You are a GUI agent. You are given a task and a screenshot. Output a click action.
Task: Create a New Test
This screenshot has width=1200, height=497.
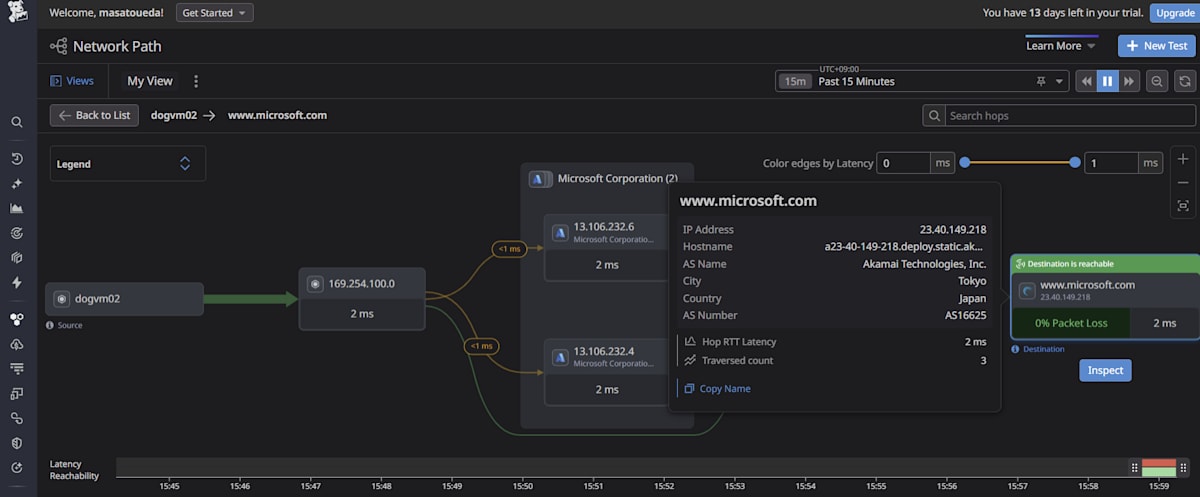(1156, 46)
